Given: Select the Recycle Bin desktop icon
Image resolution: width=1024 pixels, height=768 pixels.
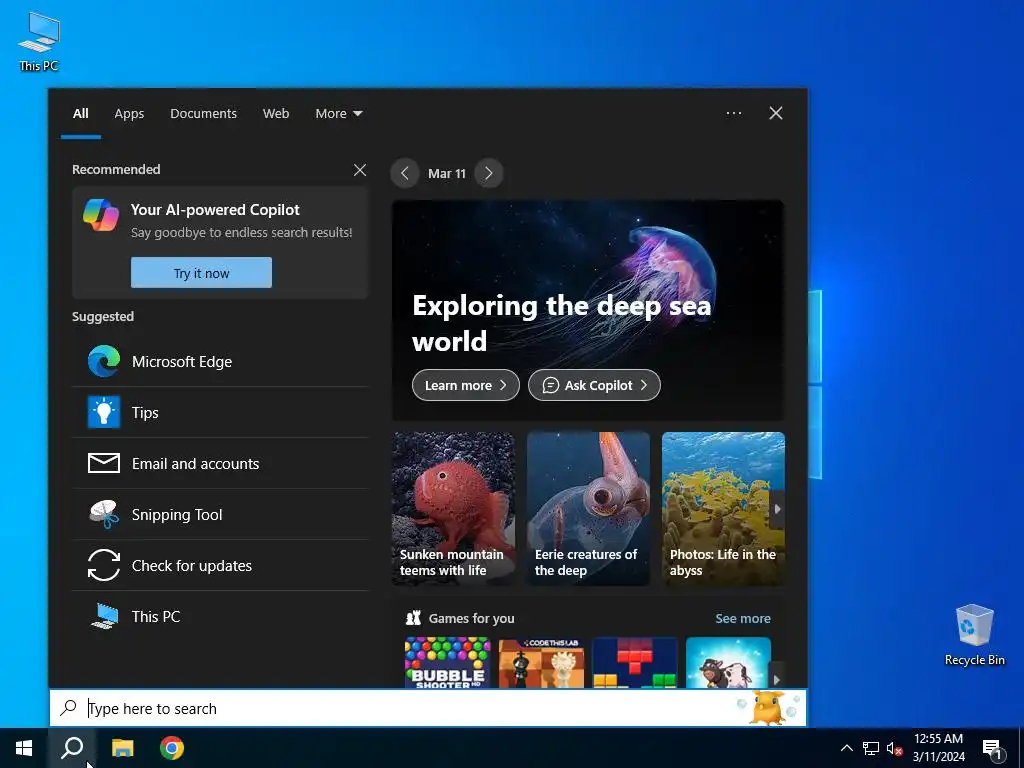Looking at the screenshot, I should (x=974, y=635).
